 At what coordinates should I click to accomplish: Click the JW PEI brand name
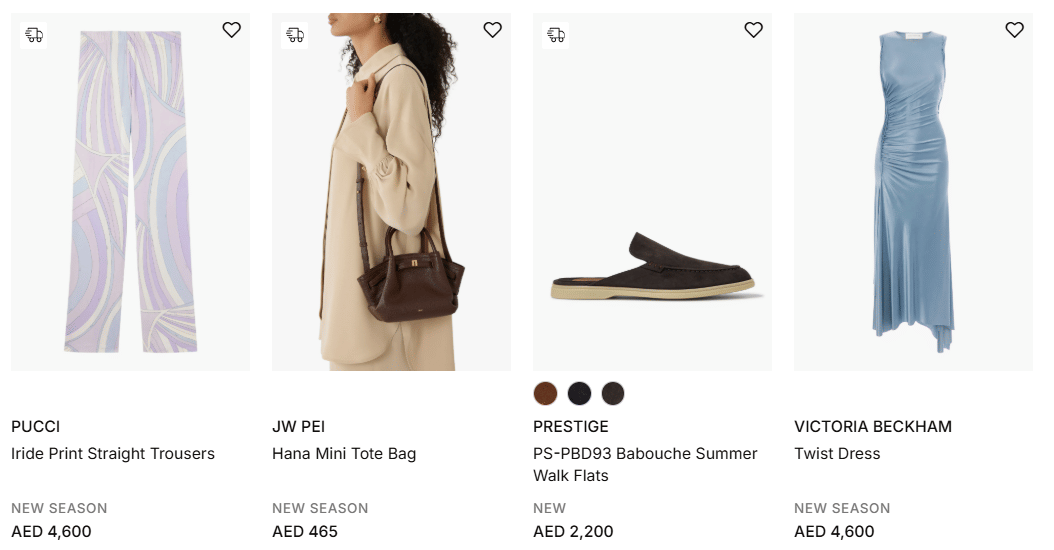point(298,426)
